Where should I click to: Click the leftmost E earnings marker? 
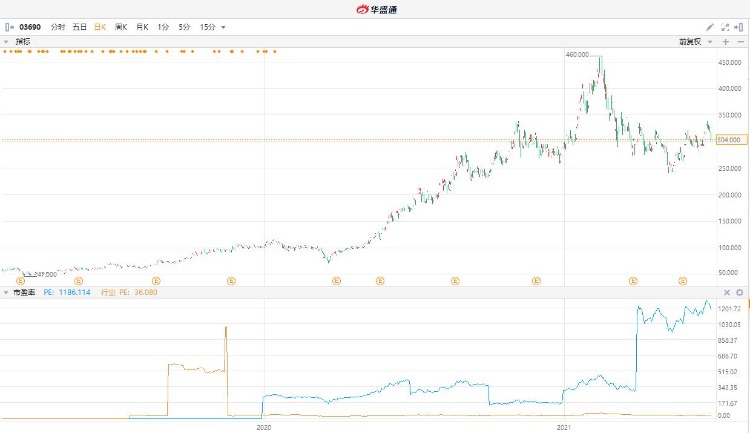point(20,281)
